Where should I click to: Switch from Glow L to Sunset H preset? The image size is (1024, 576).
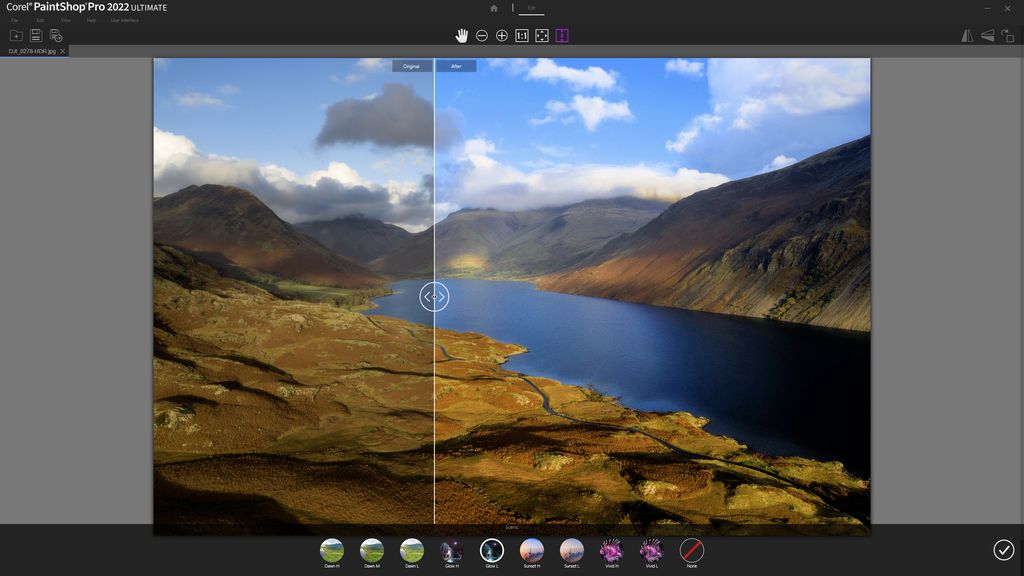[532, 551]
